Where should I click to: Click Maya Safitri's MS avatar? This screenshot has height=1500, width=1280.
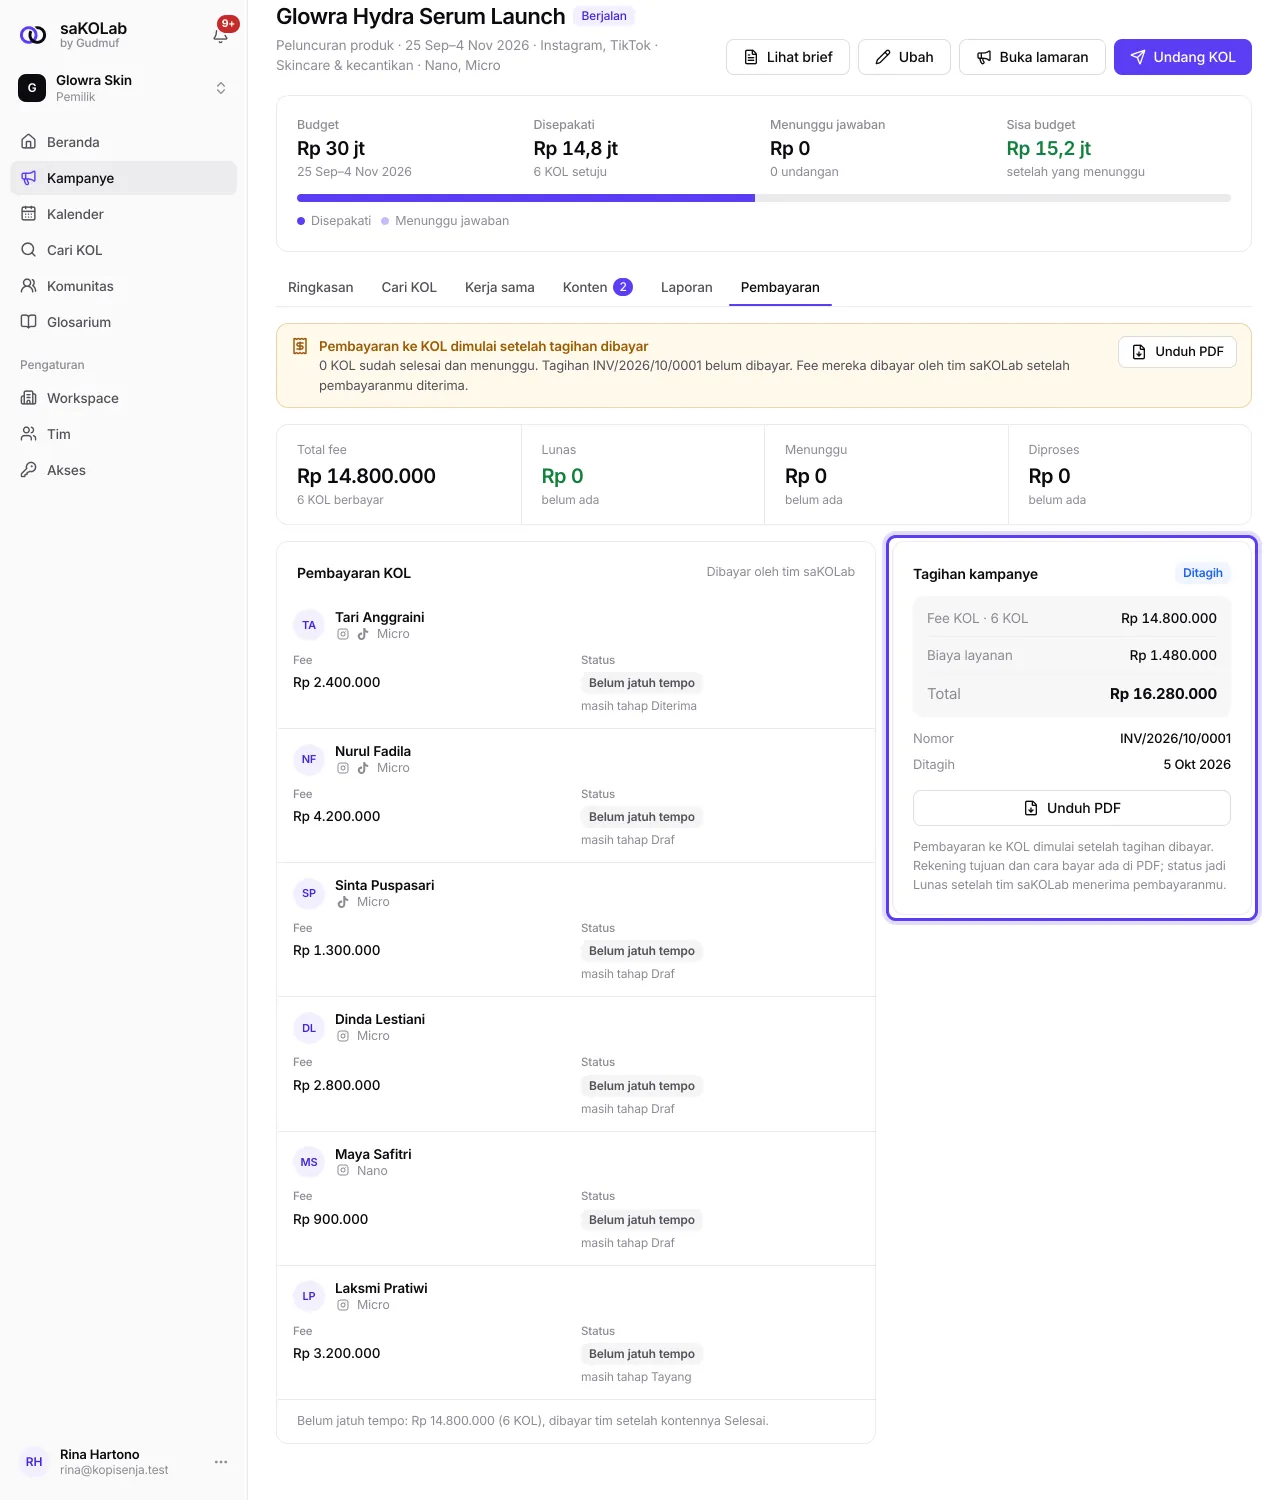pyautogui.click(x=309, y=1162)
